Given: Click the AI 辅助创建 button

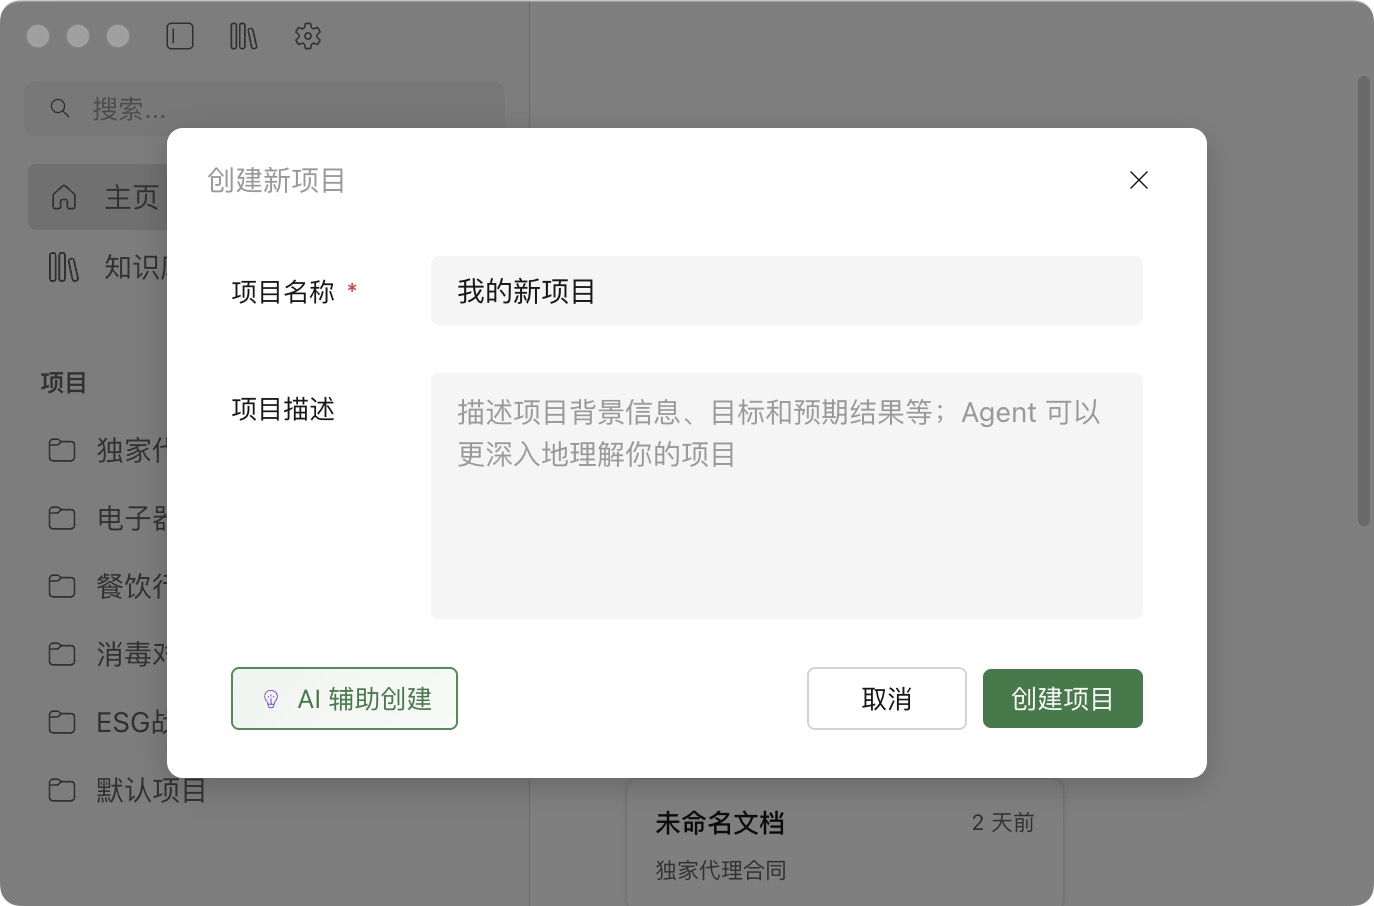Looking at the screenshot, I should [344, 699].
